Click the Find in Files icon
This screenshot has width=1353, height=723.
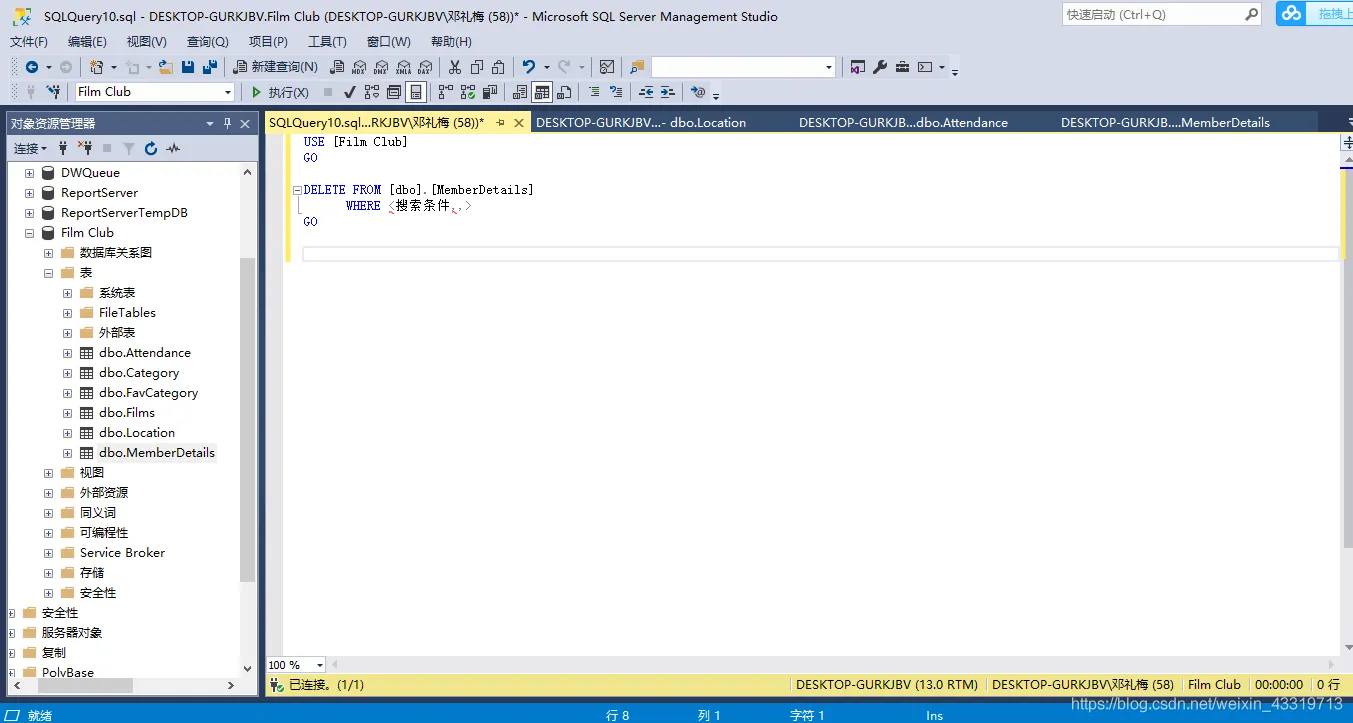637,67
